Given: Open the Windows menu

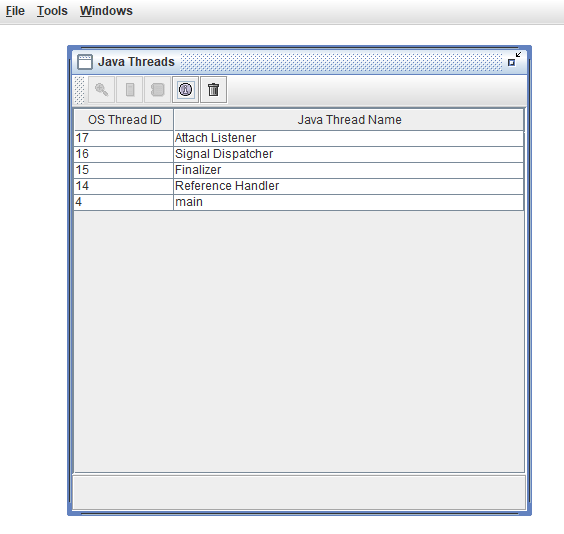Looking at the screenshot, I should (106, 11).
